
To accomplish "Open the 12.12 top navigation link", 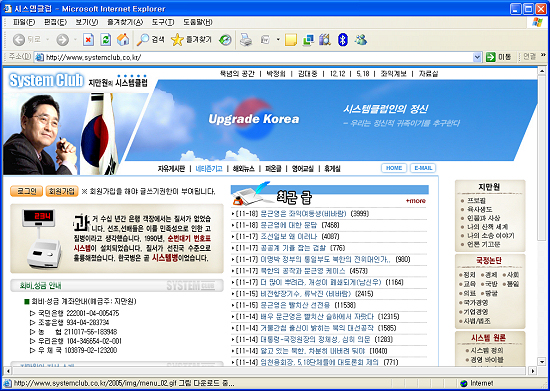I will click(337, 74).
